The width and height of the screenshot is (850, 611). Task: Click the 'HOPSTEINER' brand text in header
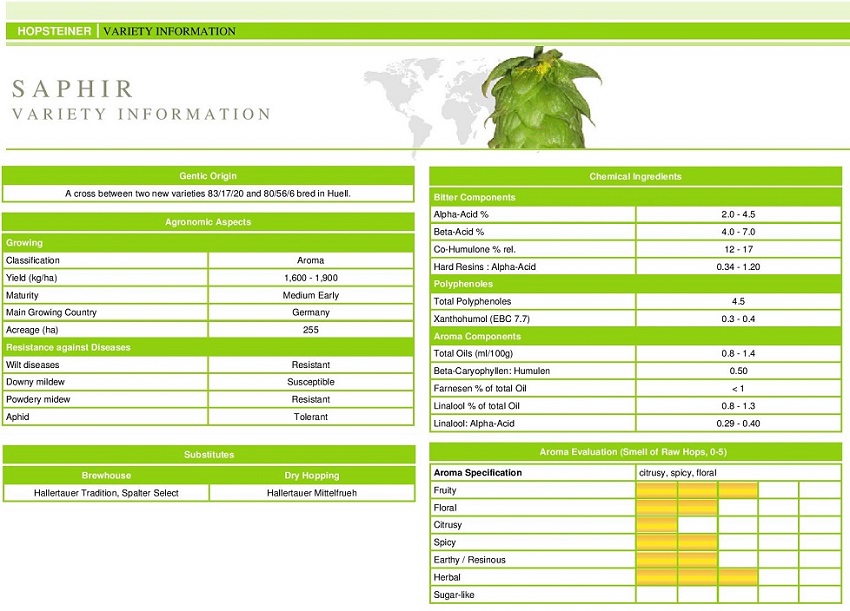(x=54, y=31)
